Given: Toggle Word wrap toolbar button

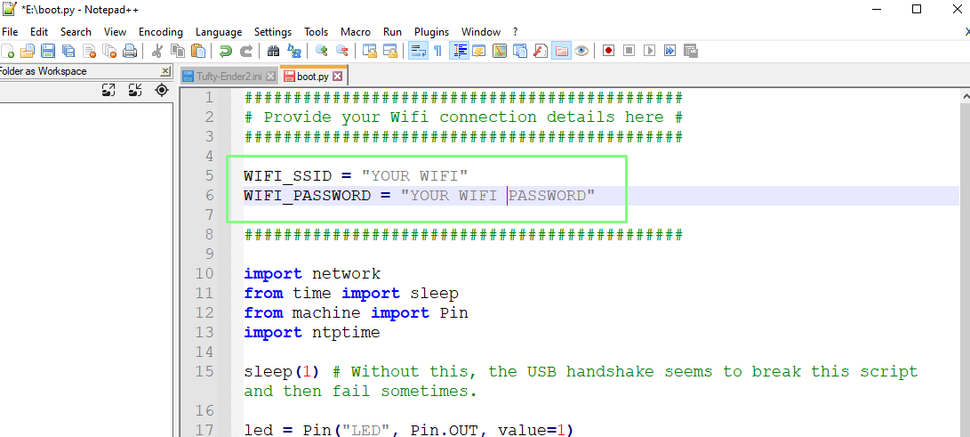Looking at the screenshot, I should tap(419, 51).
